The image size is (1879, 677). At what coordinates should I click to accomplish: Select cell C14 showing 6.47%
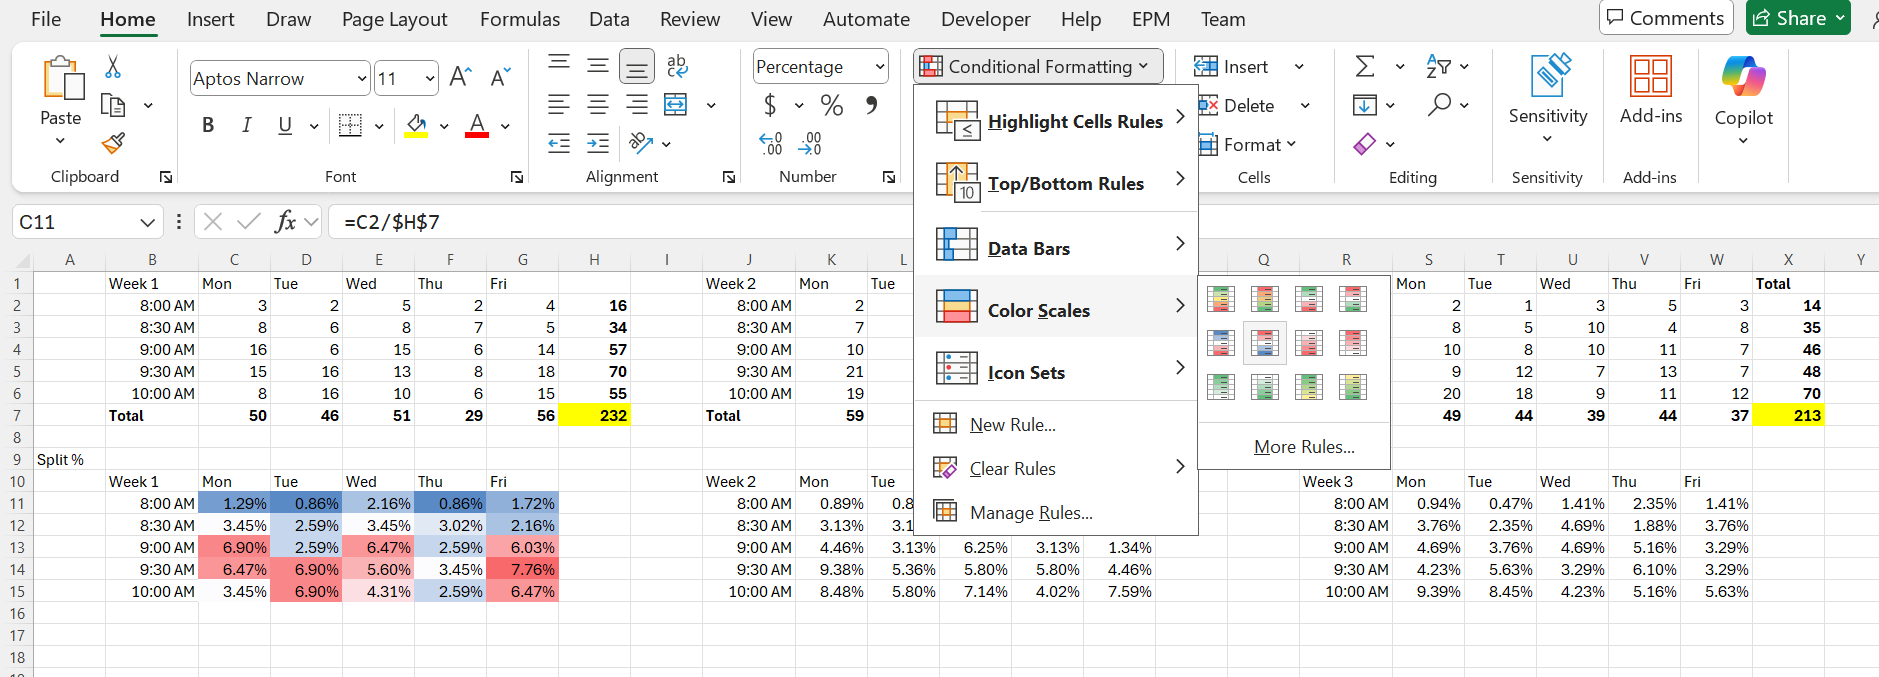234,570
